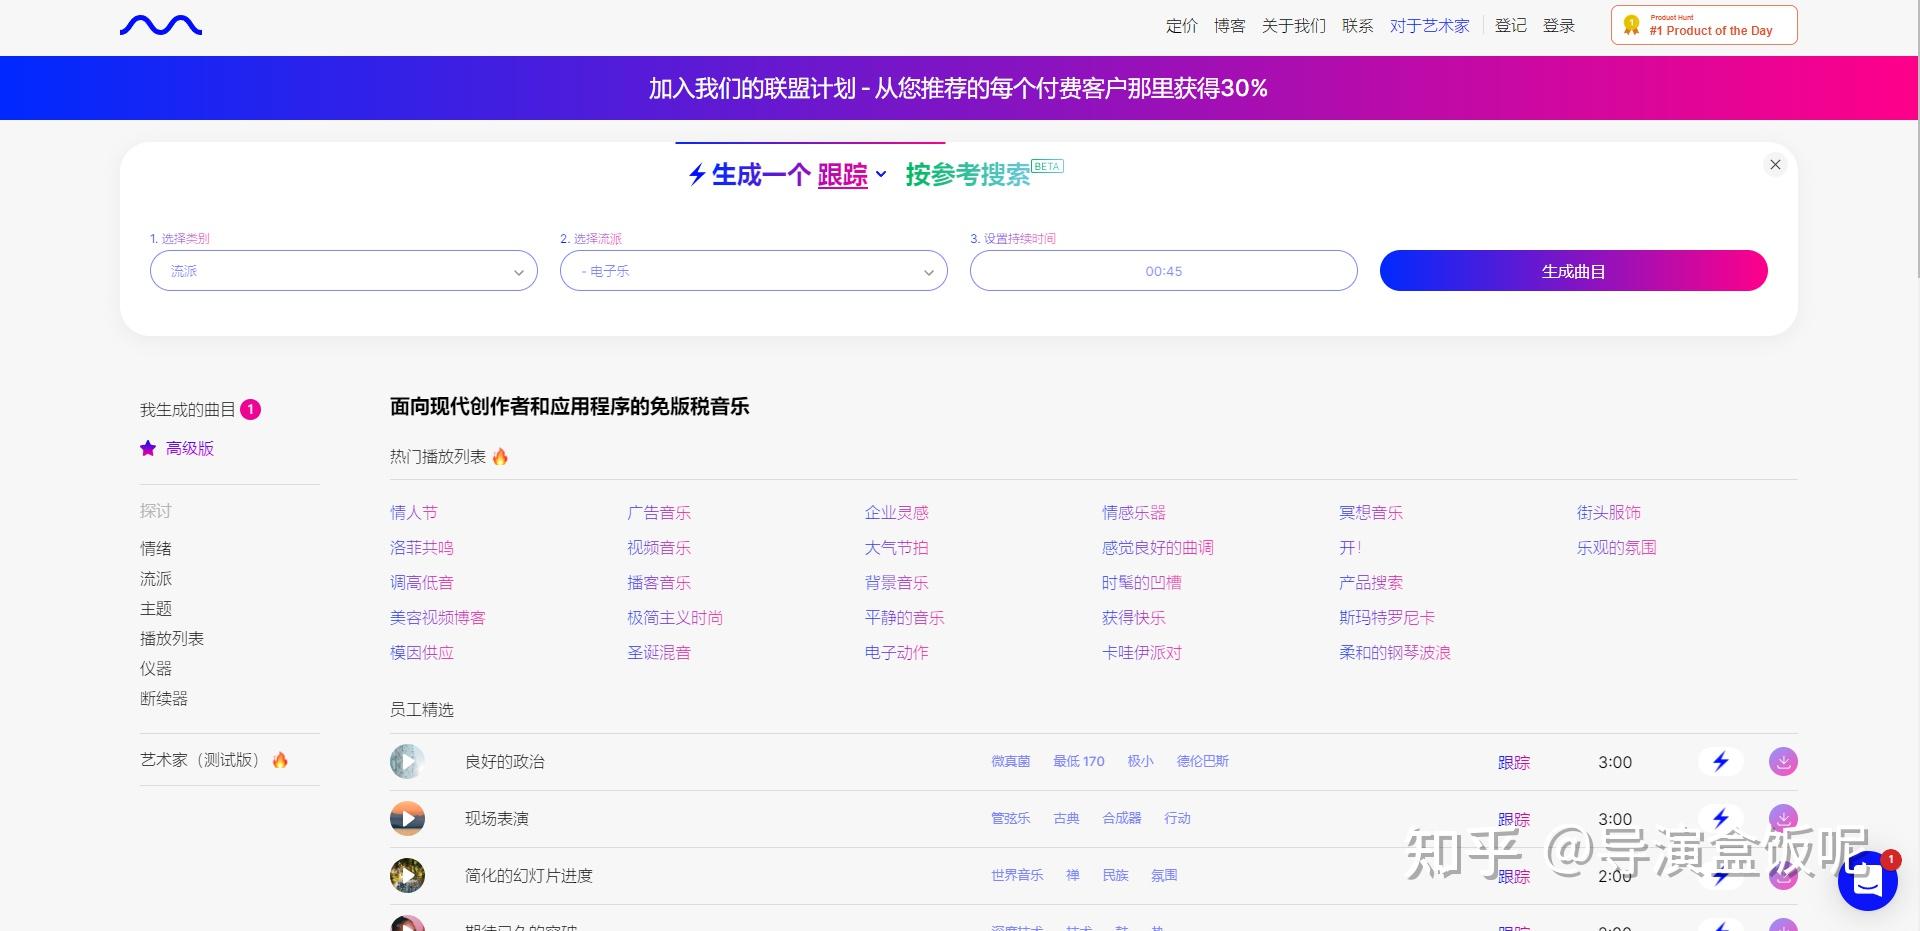Play the 简化的幻灯片进度 track
The height and width of the screenshot is (931, 1920).
pos(407,875)
